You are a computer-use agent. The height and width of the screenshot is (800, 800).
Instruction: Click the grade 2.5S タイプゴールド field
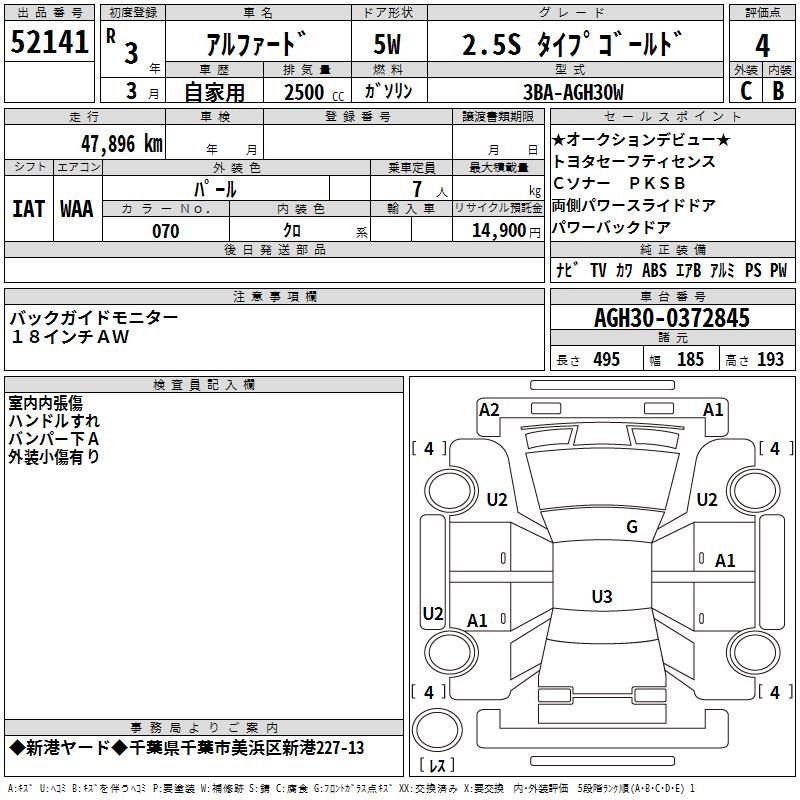pyautogui.click(x=573, y=45)
